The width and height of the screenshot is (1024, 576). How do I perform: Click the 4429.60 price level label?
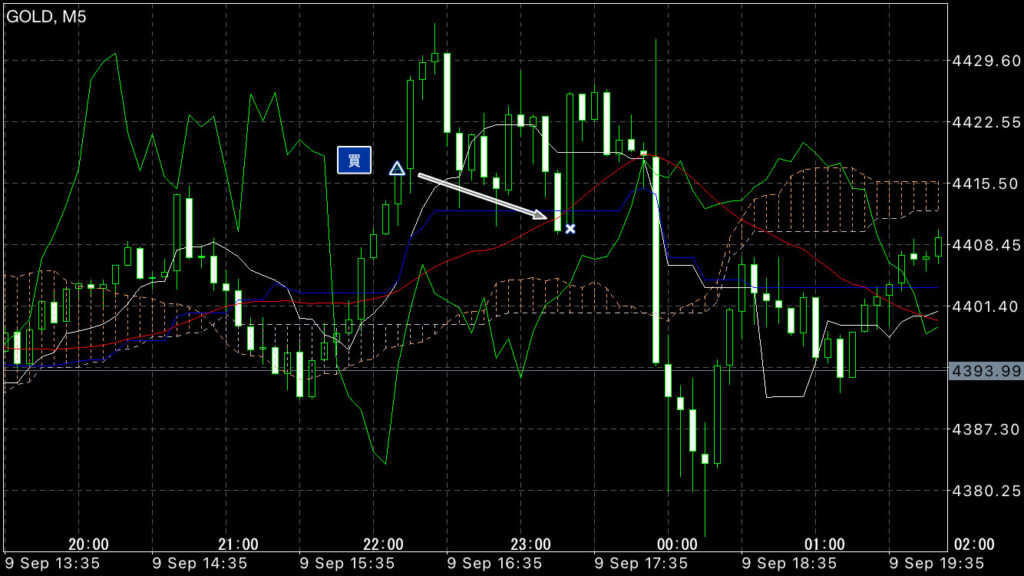click(986, 61)
